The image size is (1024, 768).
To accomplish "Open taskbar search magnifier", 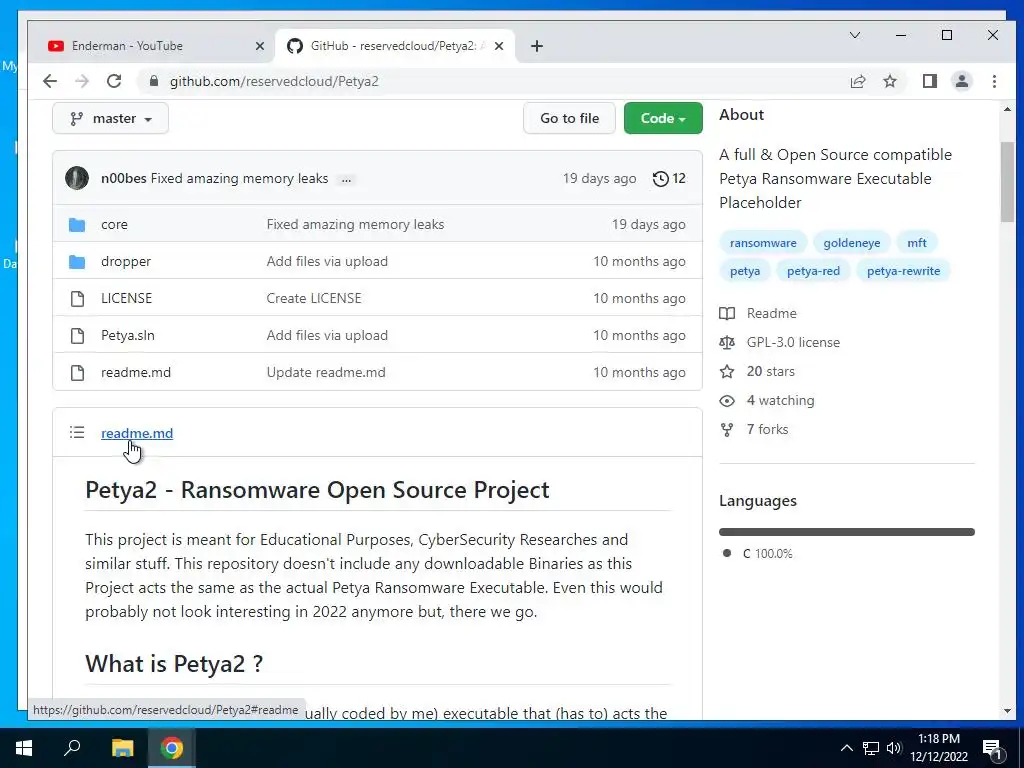I will click(x=72, y=748).
